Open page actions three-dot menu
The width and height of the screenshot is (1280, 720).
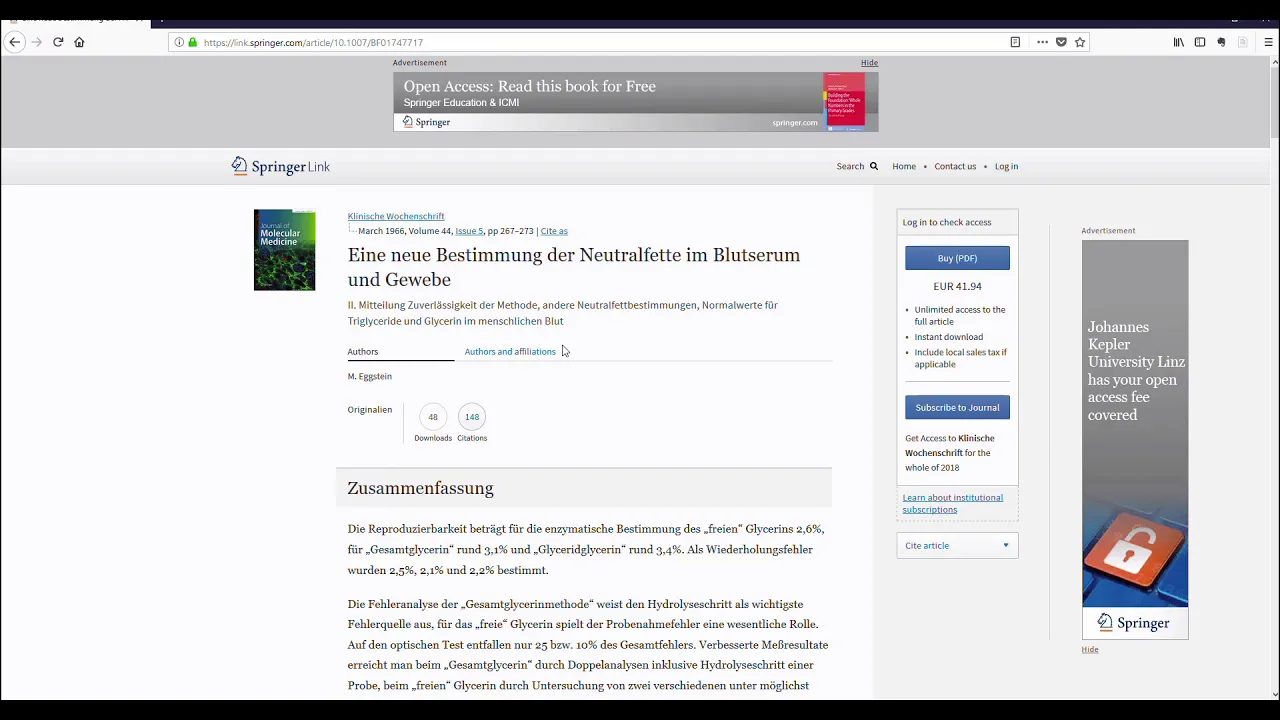[1042, 42]
